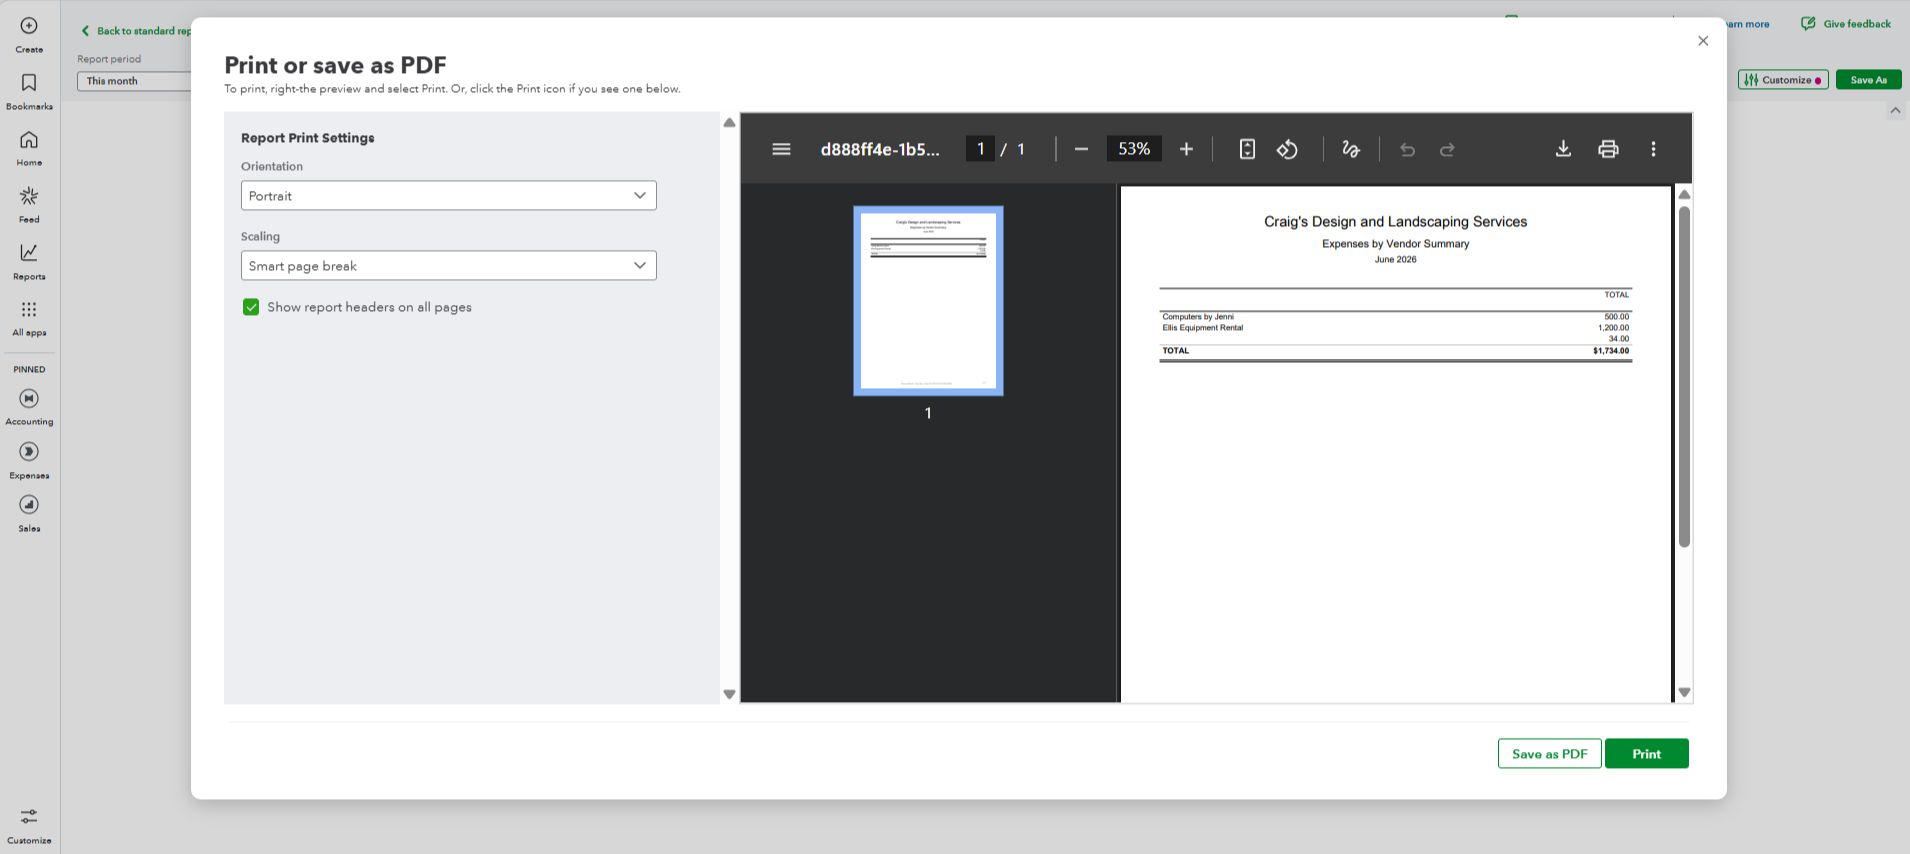
Task: Select the draw annotation tool icon
Action: pyautogui.click(x=1351, y=149)
